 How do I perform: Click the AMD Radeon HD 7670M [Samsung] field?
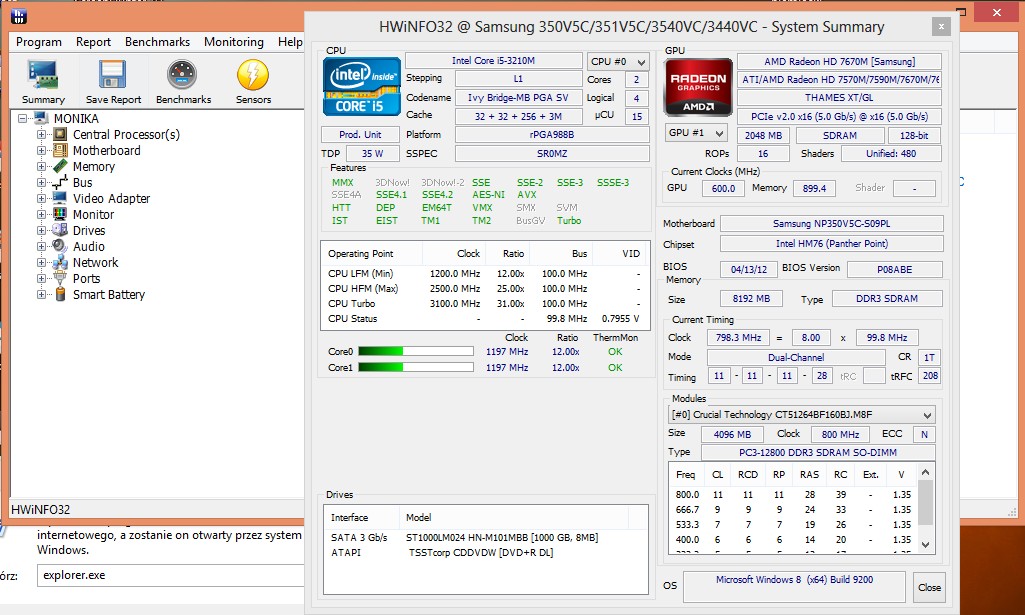coord(839,61)
